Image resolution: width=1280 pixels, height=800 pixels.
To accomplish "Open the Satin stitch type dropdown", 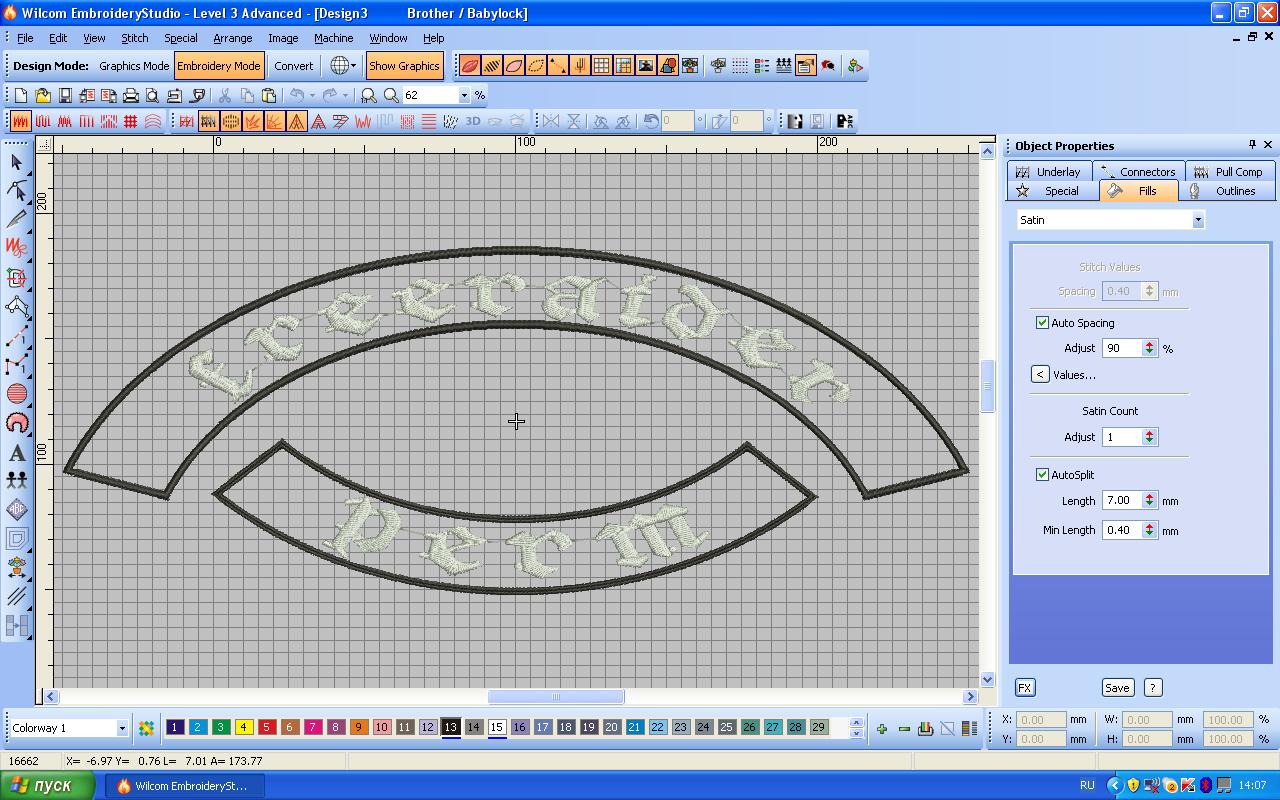I will (x=1197, y=220).
